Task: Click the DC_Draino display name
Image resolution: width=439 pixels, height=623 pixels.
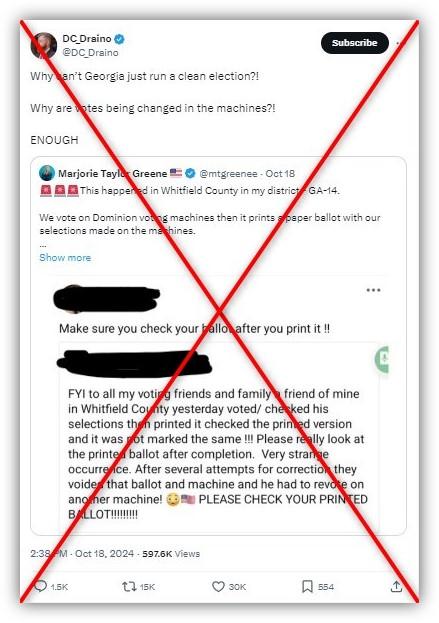Action: pyautogui.click(x=87, y=39)
